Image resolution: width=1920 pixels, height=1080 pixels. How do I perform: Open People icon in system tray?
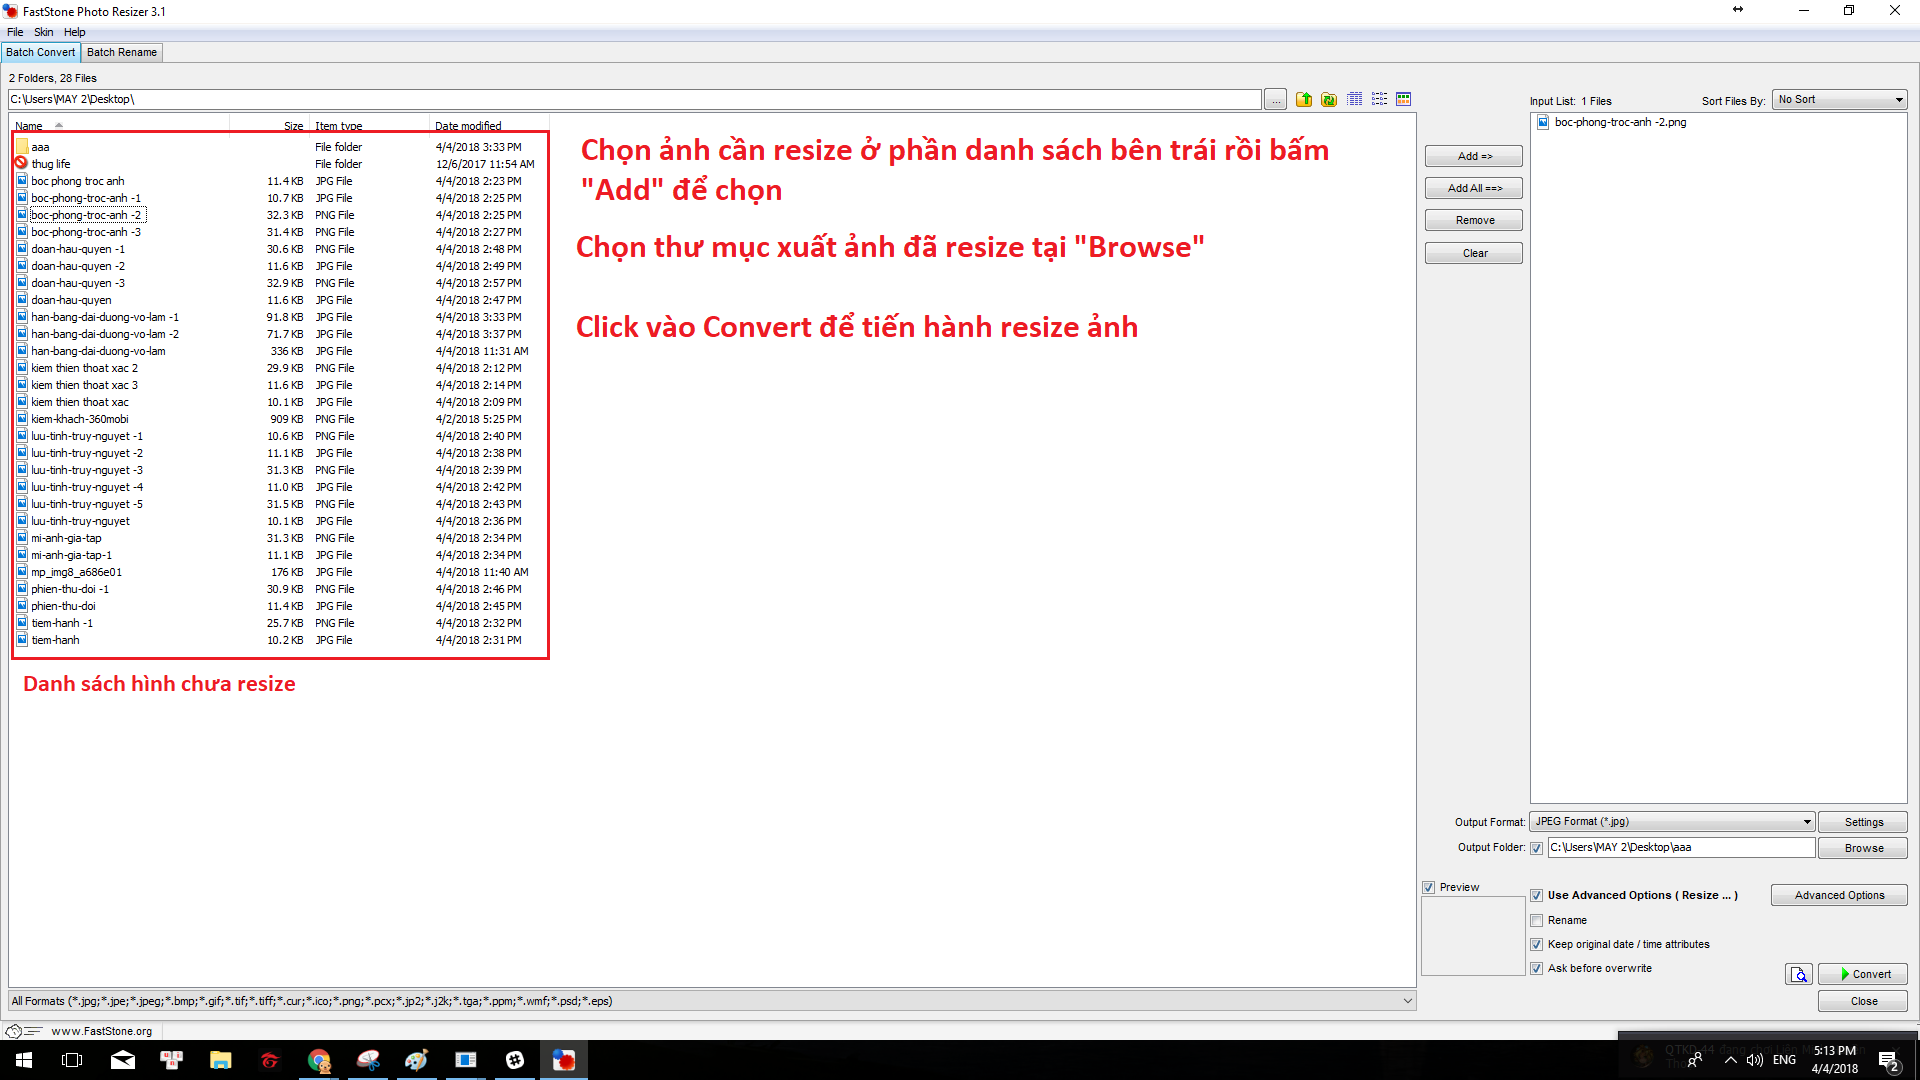click(1695, 1060)
